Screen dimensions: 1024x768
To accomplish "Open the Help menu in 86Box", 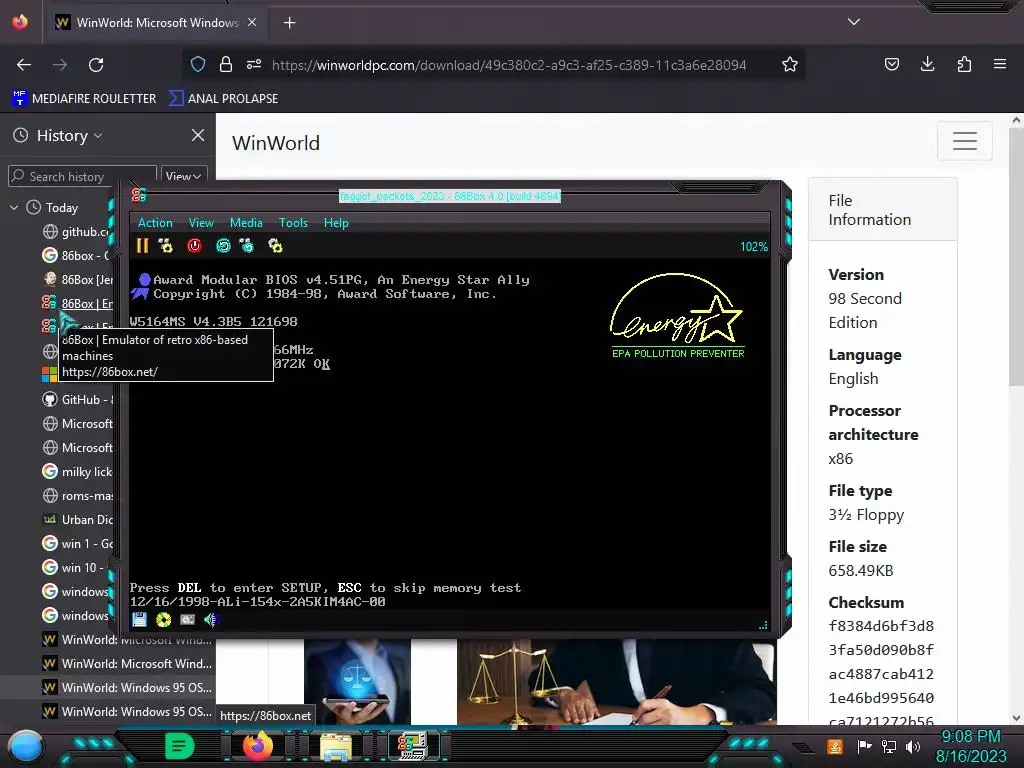I will click(336, 223).
